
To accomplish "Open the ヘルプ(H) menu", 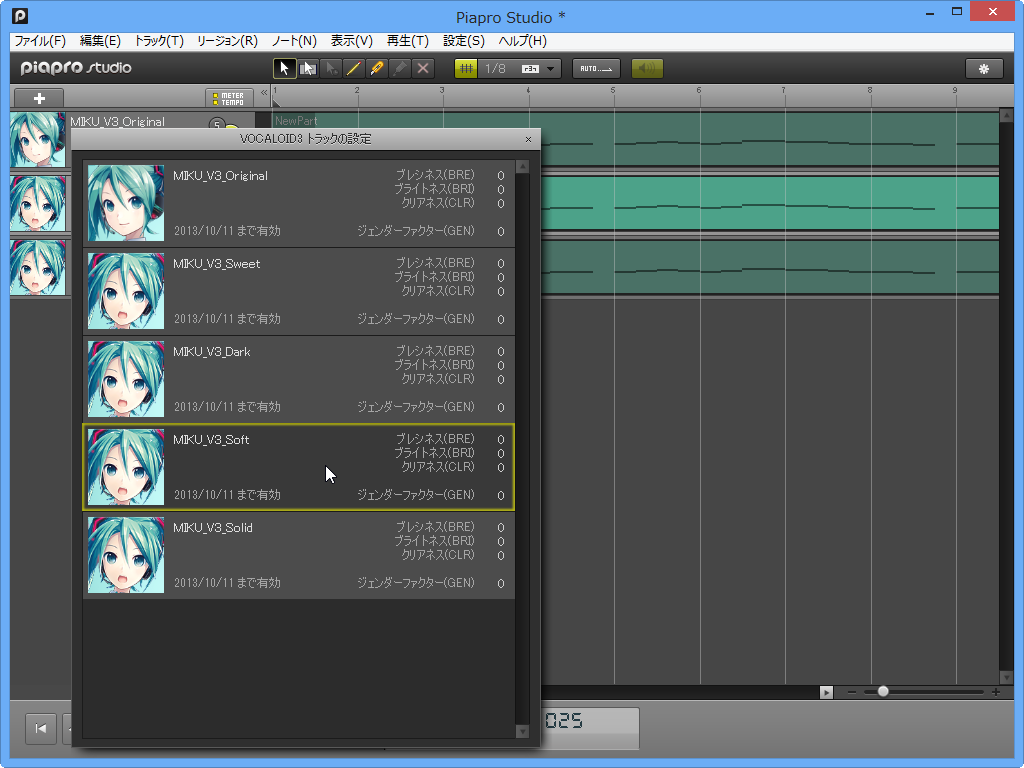I will pos(522,41).
